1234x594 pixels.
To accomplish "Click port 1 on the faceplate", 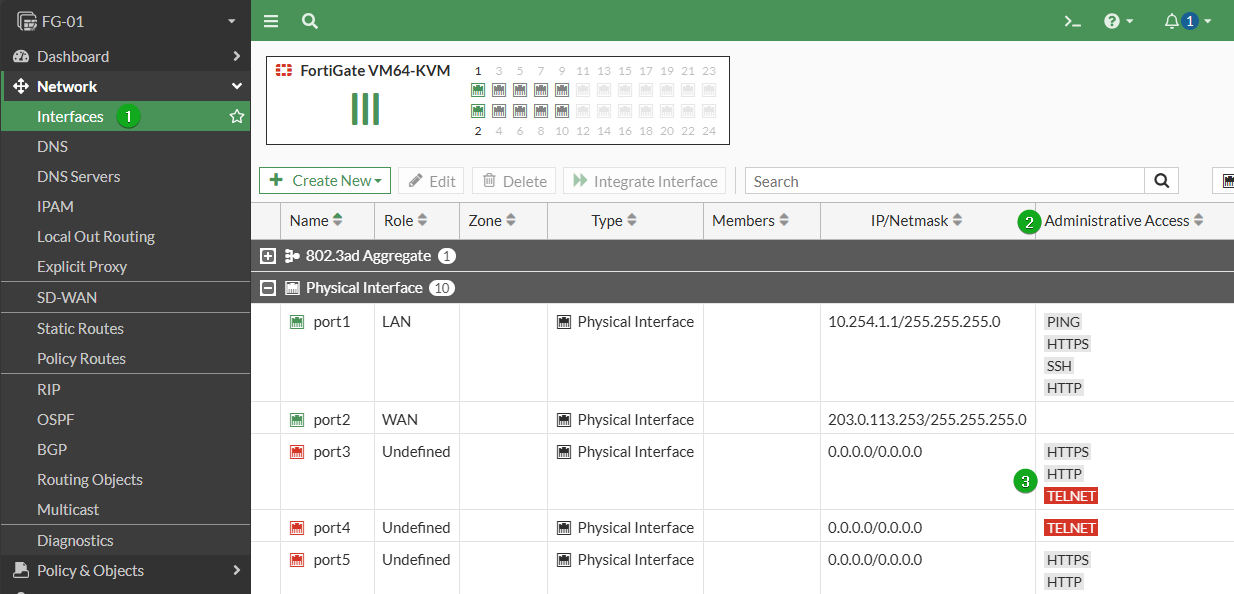I will (x=478, y=90).
